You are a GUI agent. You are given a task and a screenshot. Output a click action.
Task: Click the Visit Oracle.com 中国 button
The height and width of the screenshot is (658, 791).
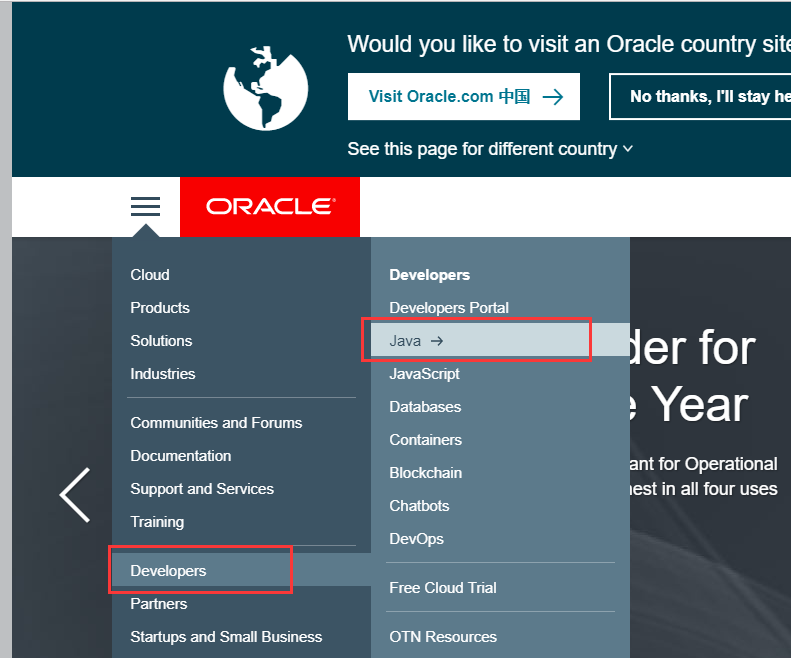[x=464, y=96]
